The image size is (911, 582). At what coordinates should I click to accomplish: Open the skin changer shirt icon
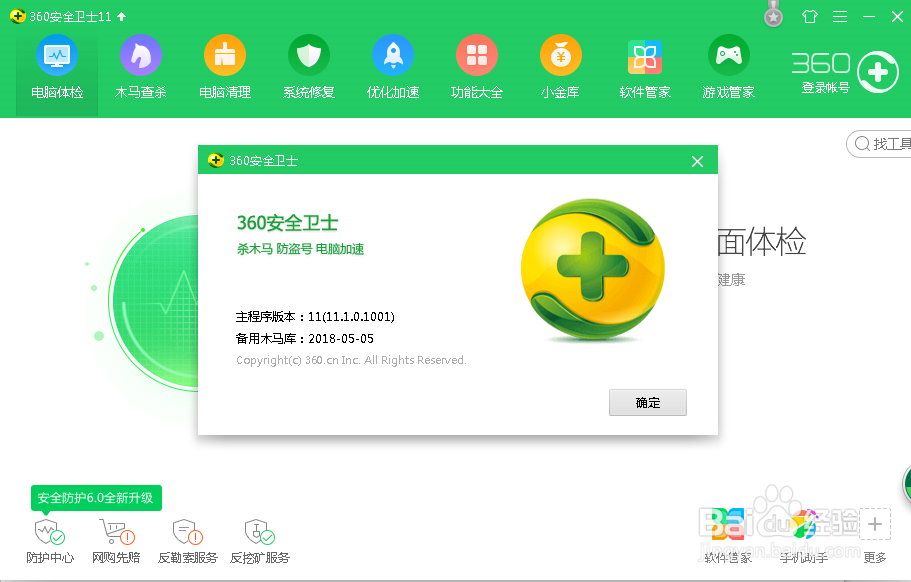click(x=809, y=17)
